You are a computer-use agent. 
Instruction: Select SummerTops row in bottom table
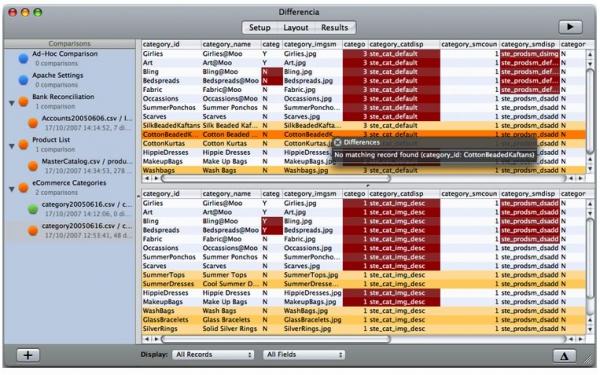pos(363,275)
